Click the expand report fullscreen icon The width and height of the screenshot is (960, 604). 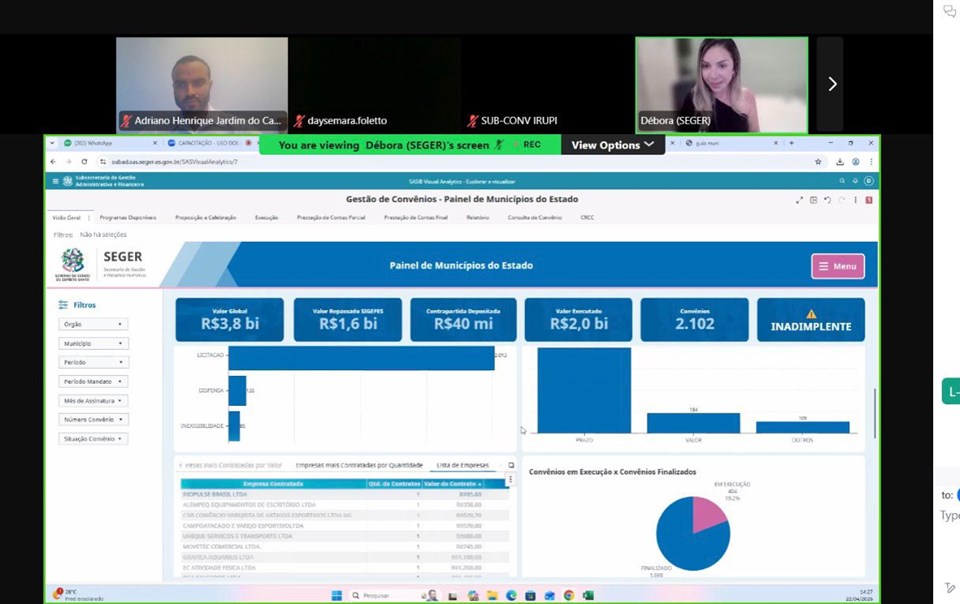(x=799, y=200)
